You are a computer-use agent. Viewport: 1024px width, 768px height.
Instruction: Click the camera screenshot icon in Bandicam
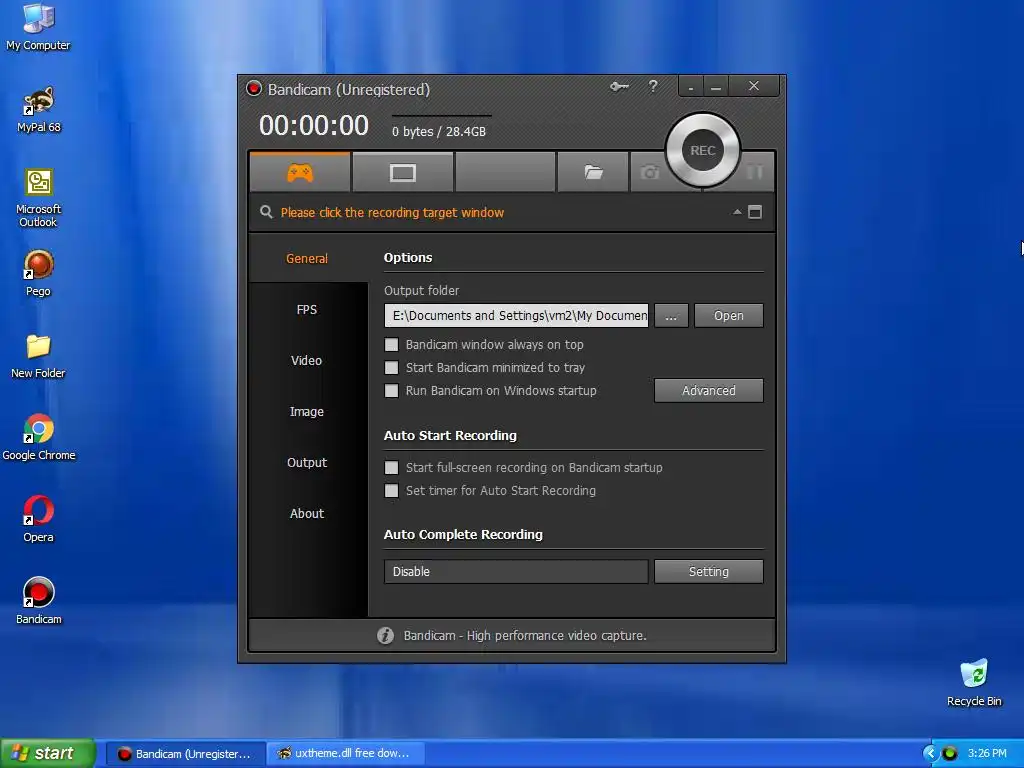click(x=649, y=172)
